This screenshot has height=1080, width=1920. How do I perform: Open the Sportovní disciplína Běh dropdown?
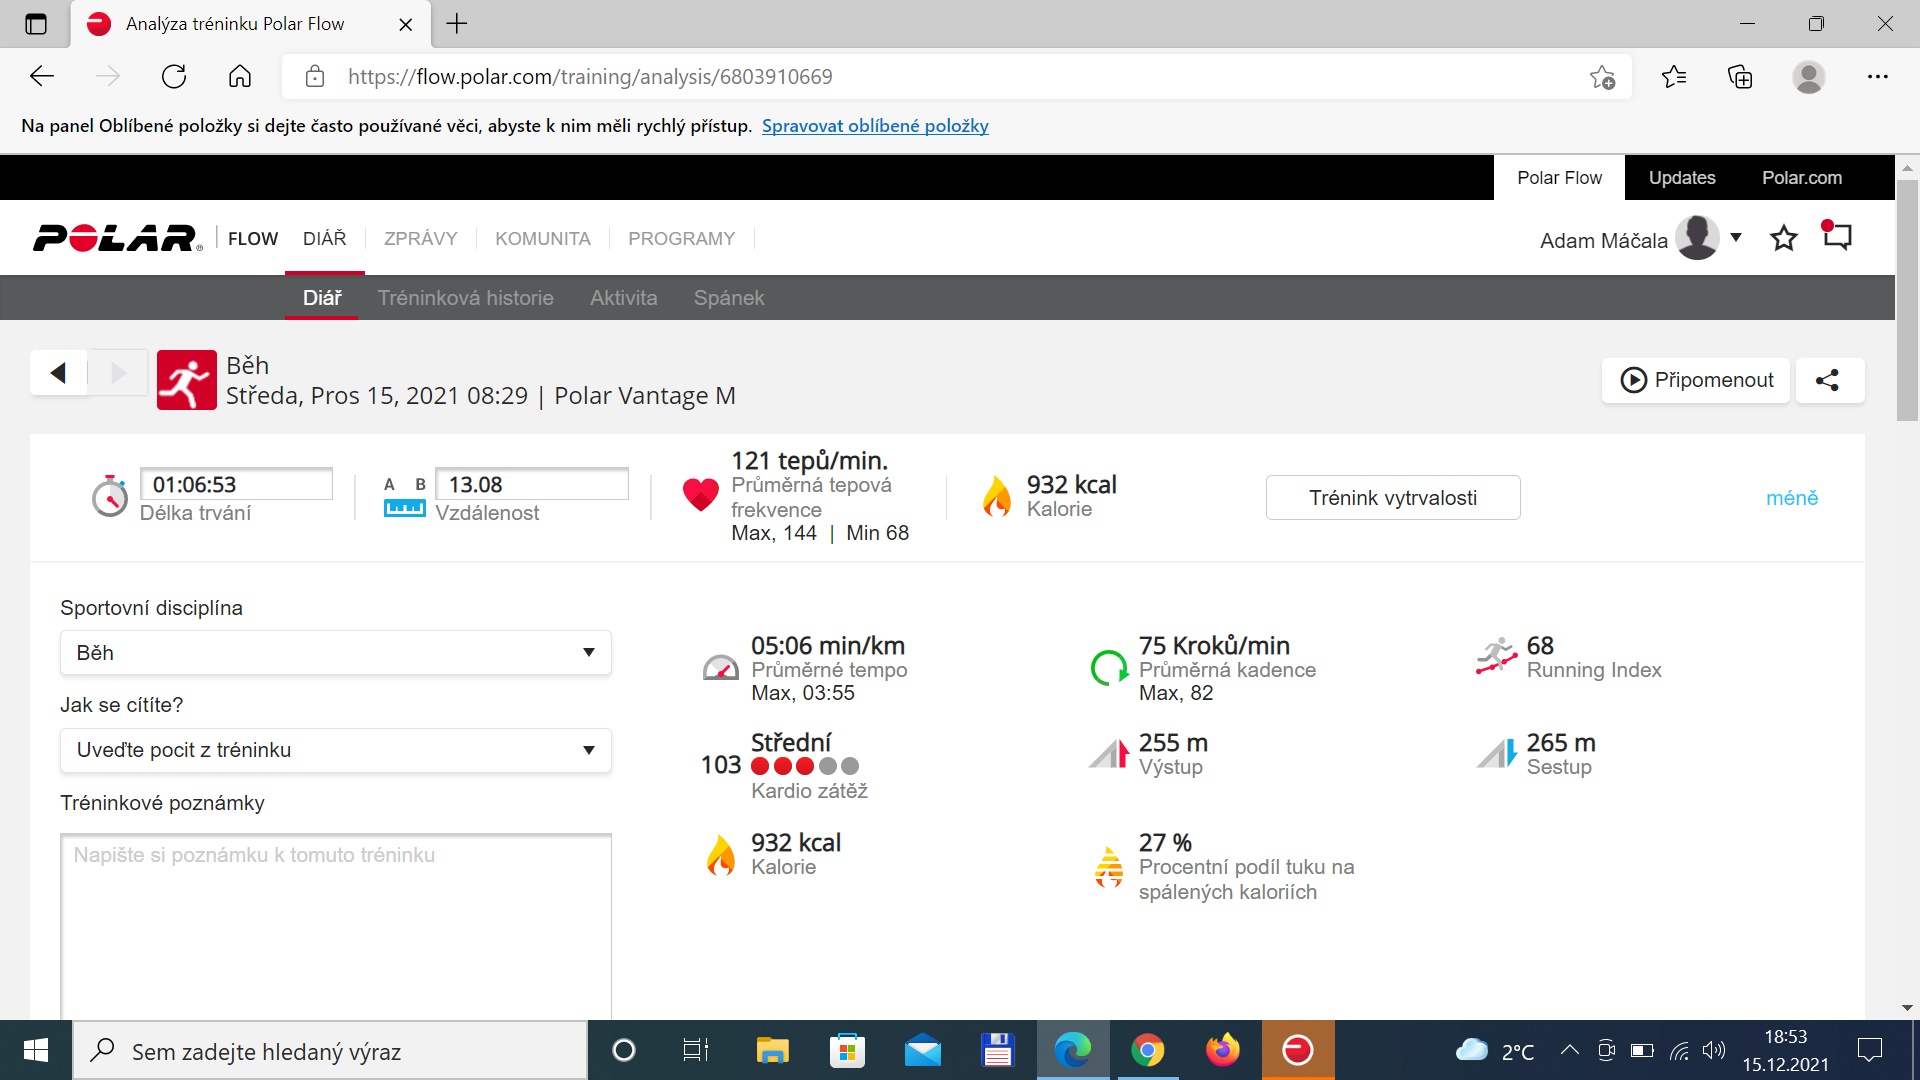click(x=336, y=653)
